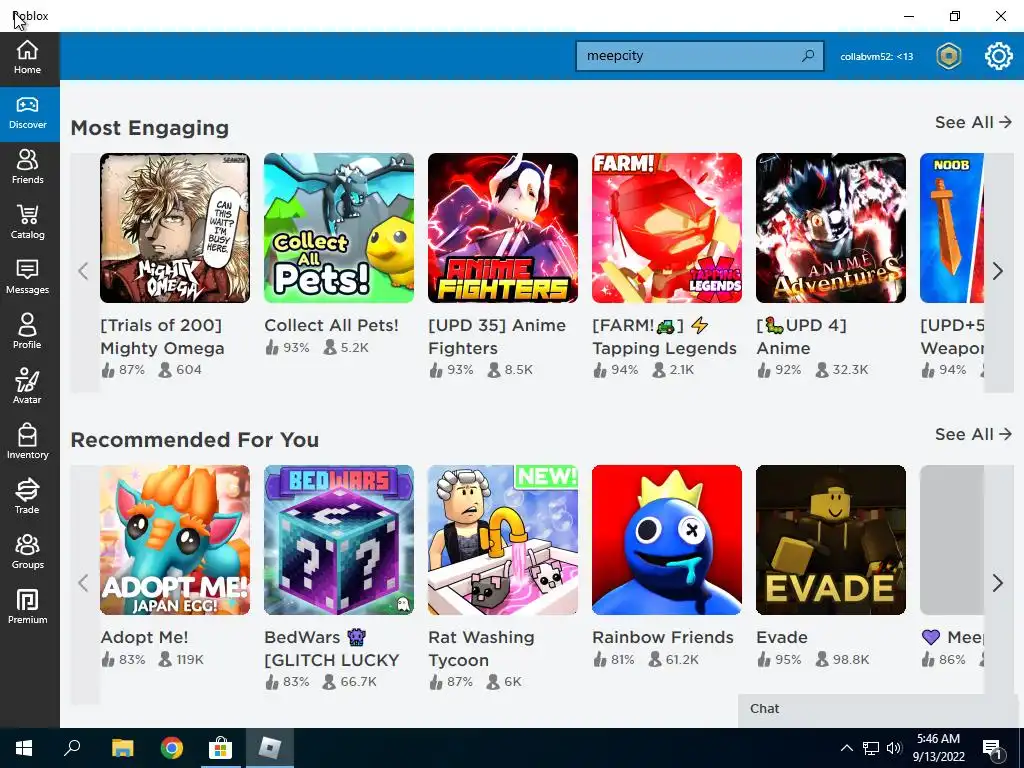Launch Chrome from the taskbar

172,748
